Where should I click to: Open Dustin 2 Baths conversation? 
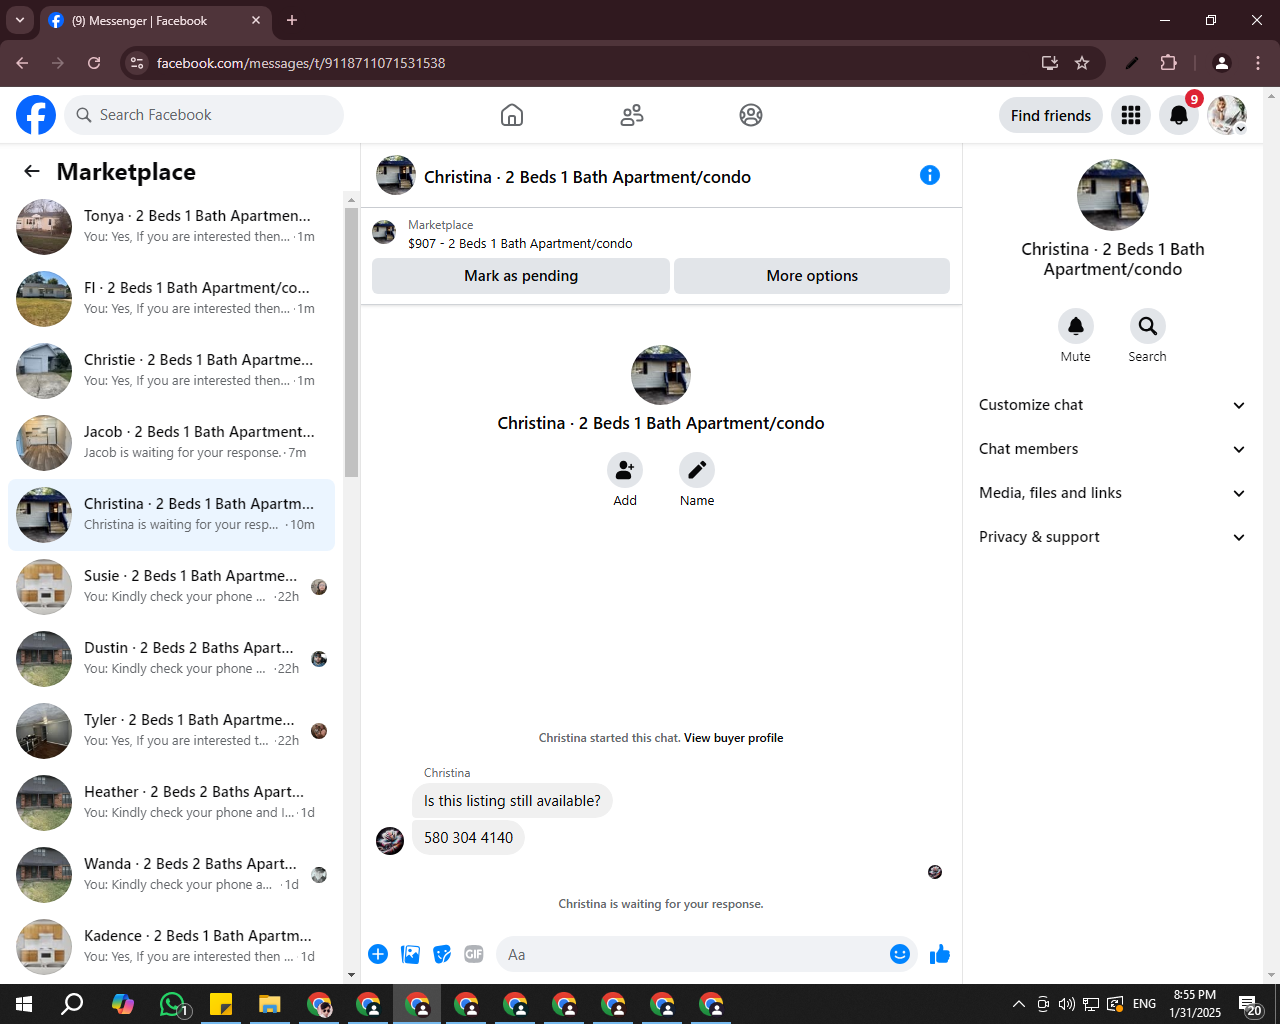tap(171, 659)
